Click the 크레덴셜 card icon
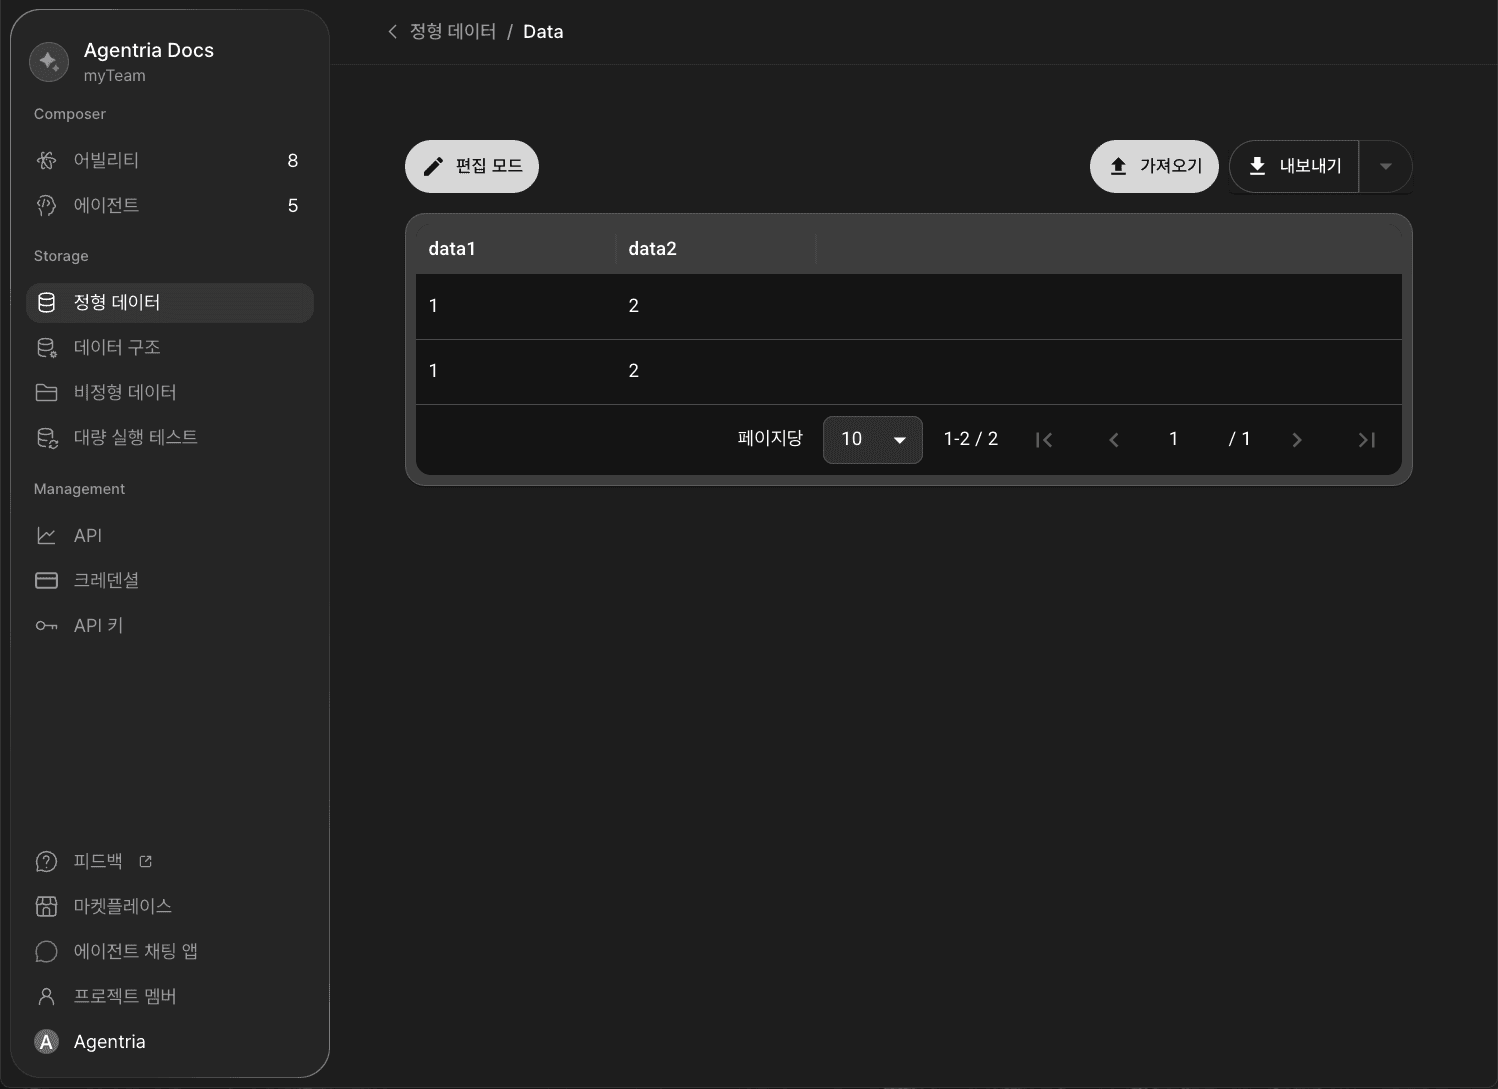 pyautogui.click(x=46, y=580)
